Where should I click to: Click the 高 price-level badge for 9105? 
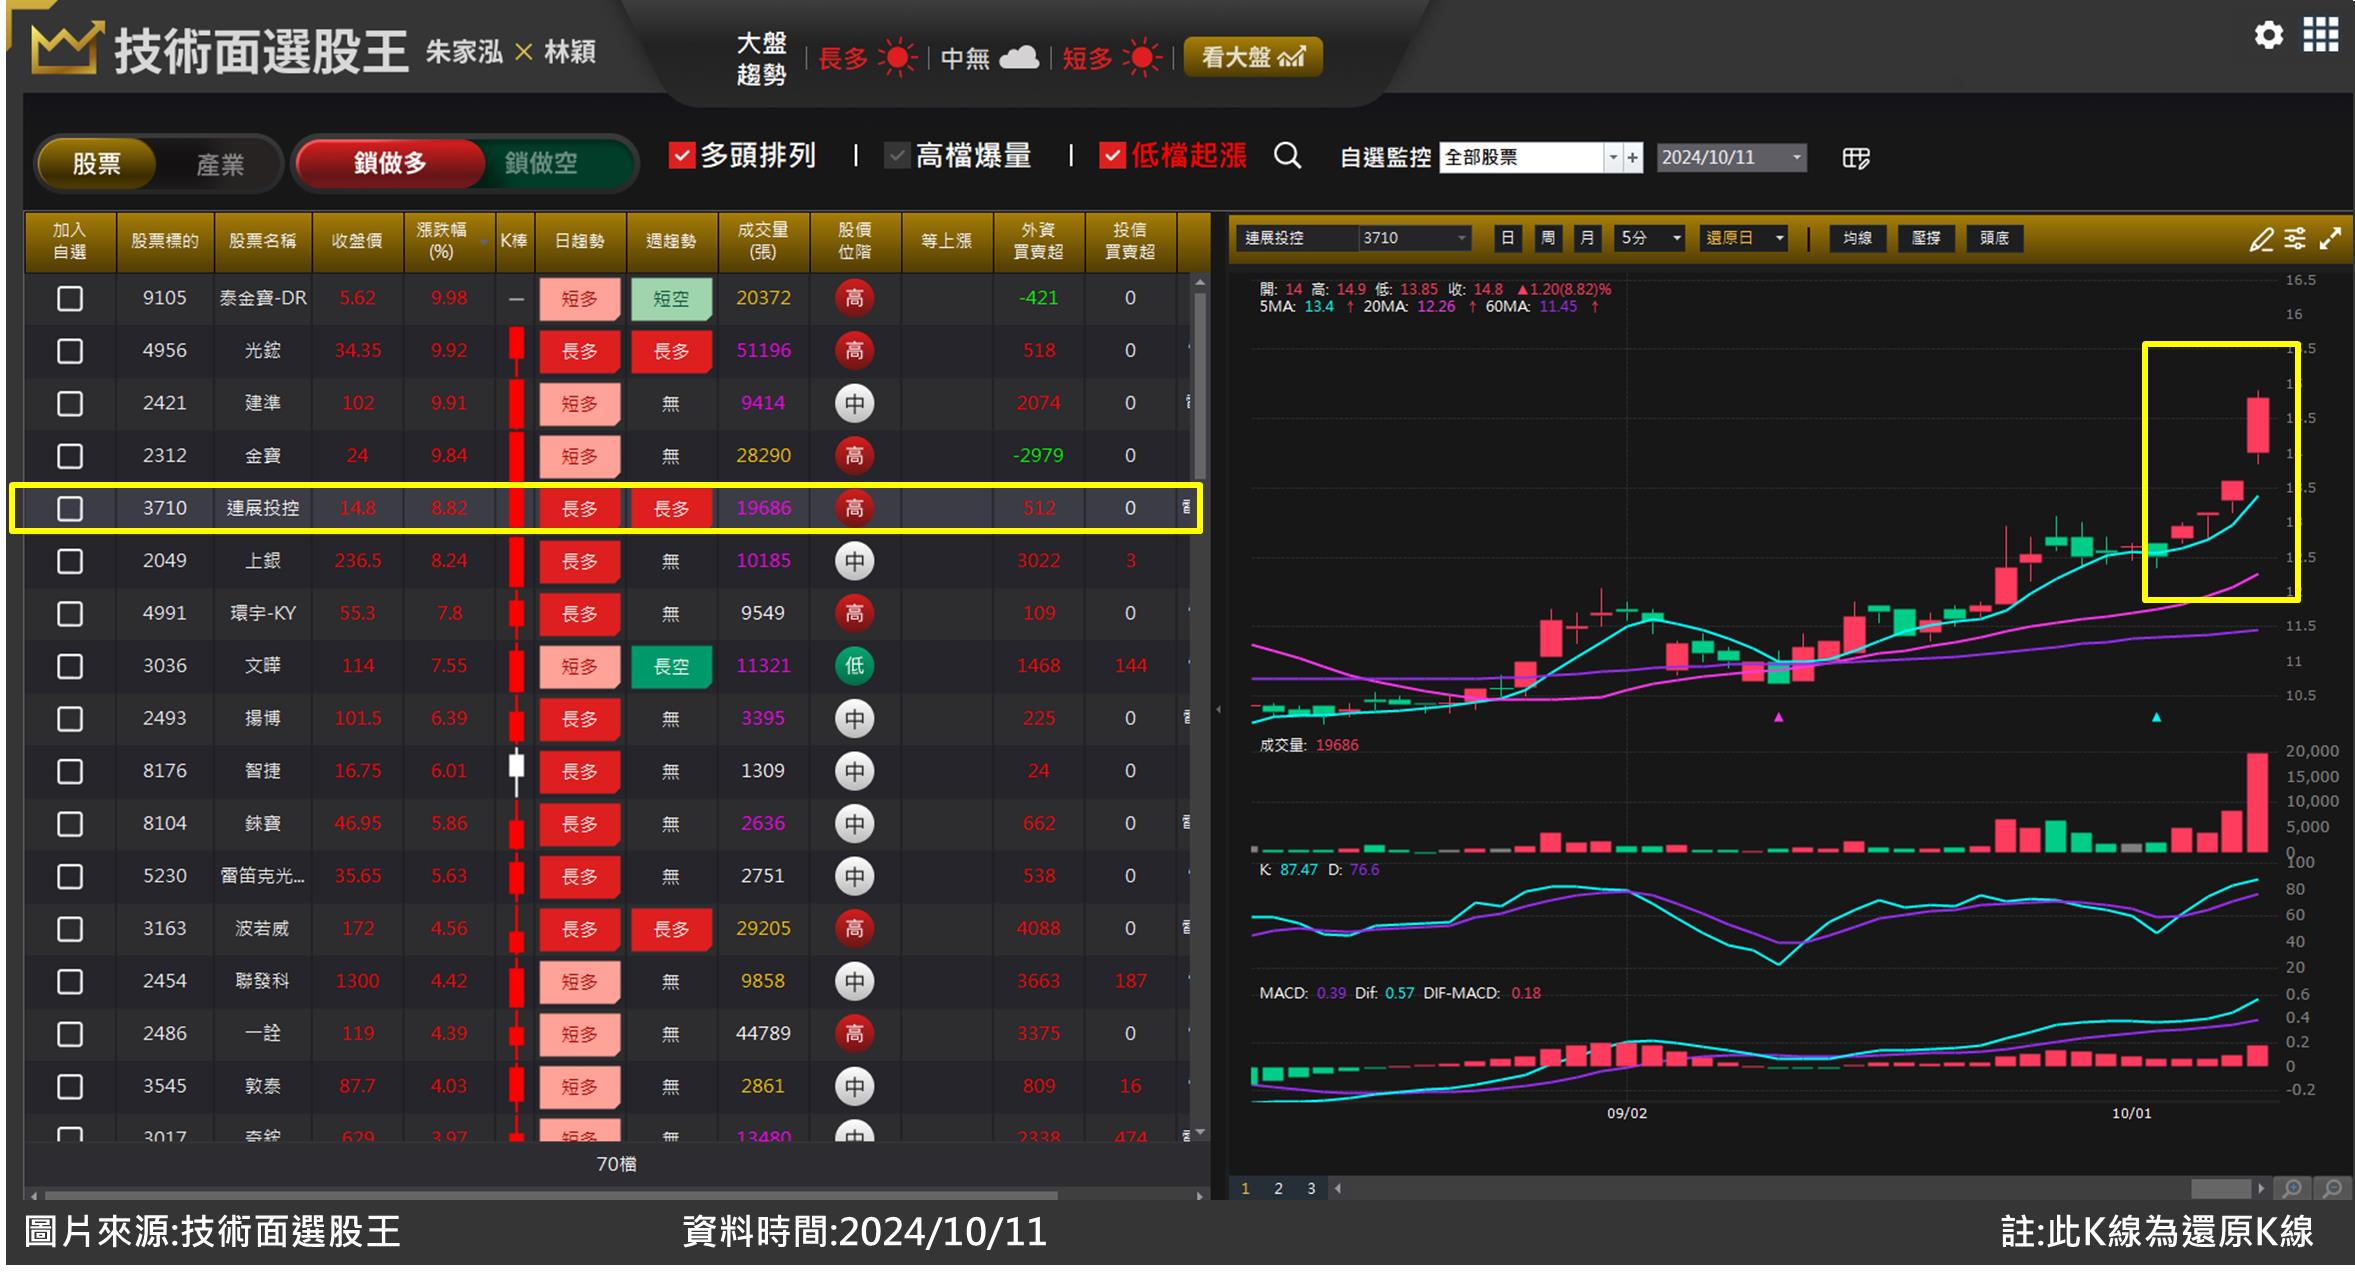pyautogui.click(x=854, y=298)
